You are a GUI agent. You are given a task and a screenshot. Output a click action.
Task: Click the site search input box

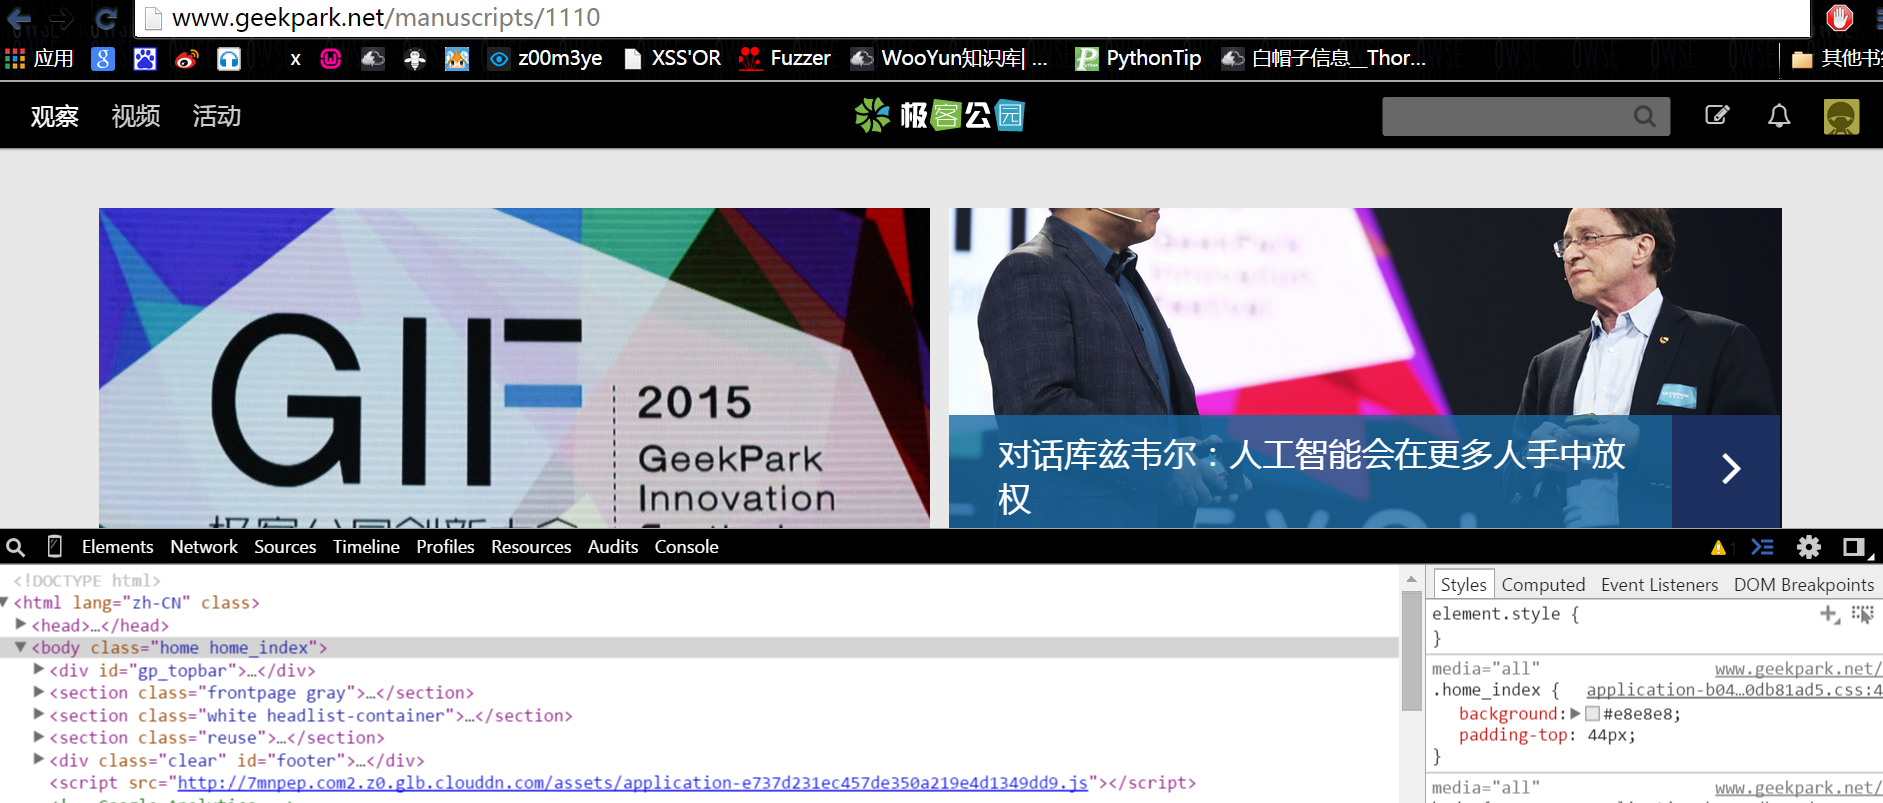[1526, 116]
